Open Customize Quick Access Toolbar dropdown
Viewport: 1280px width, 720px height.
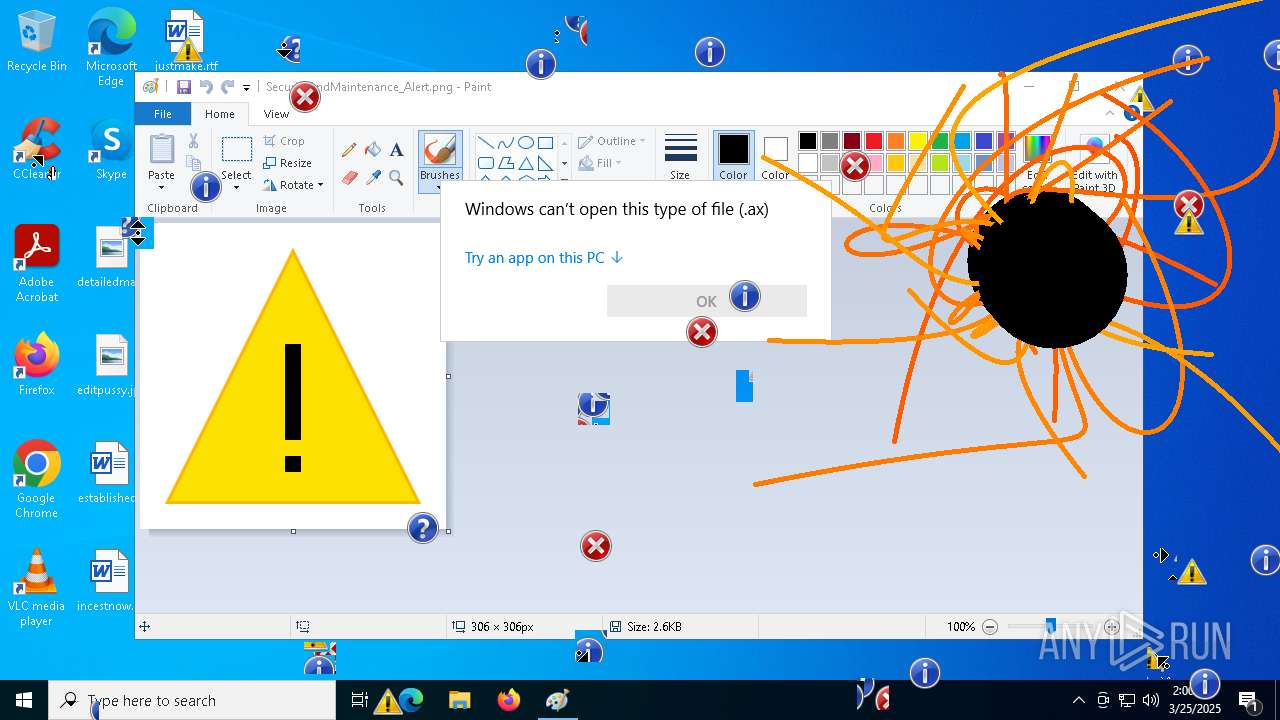pos(247,88)
